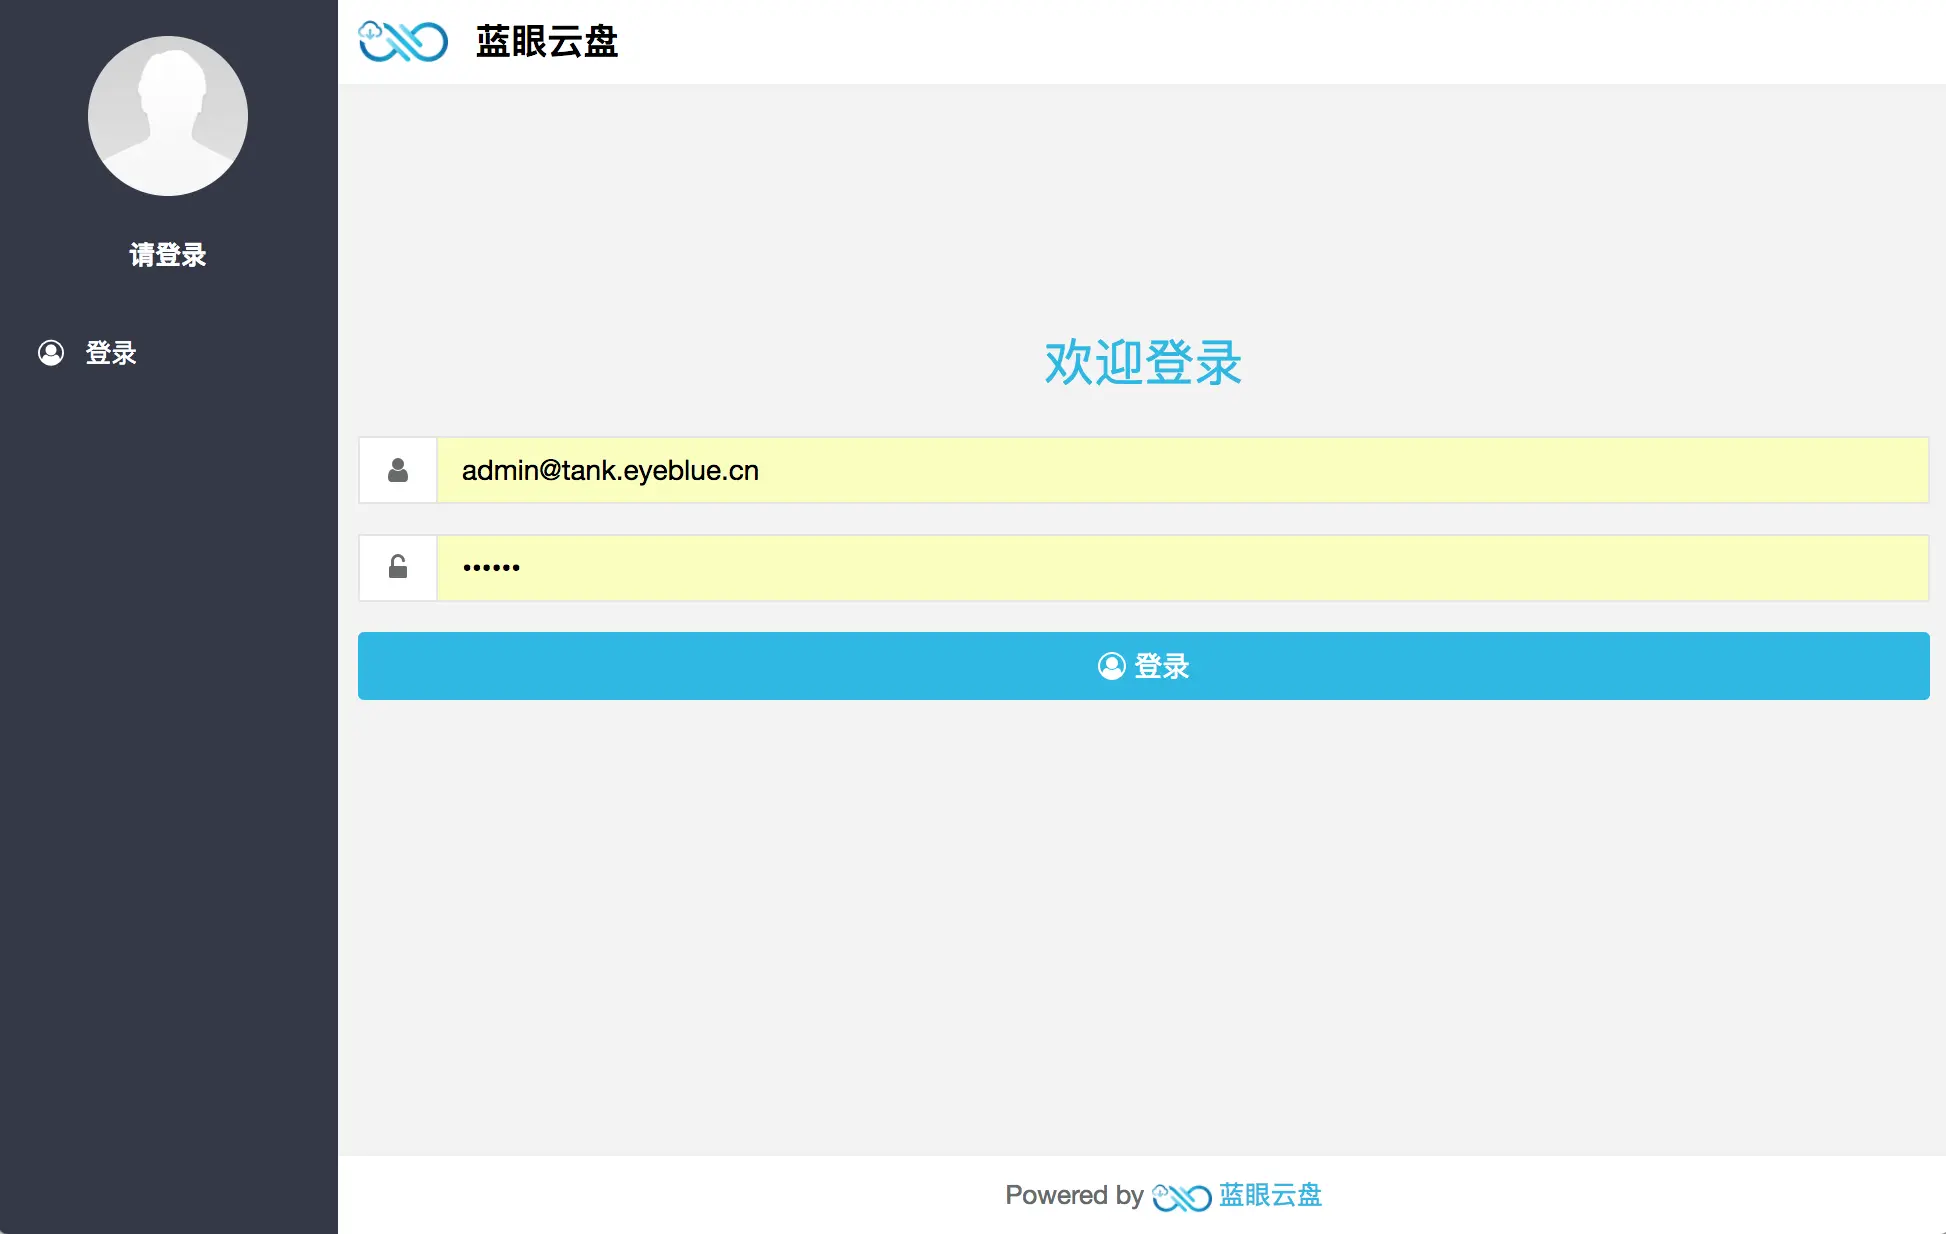This screenshot has width=1946, height=1234.
Task: Click the 欢迎登录 welcome heading
Action: [1143, 362]
